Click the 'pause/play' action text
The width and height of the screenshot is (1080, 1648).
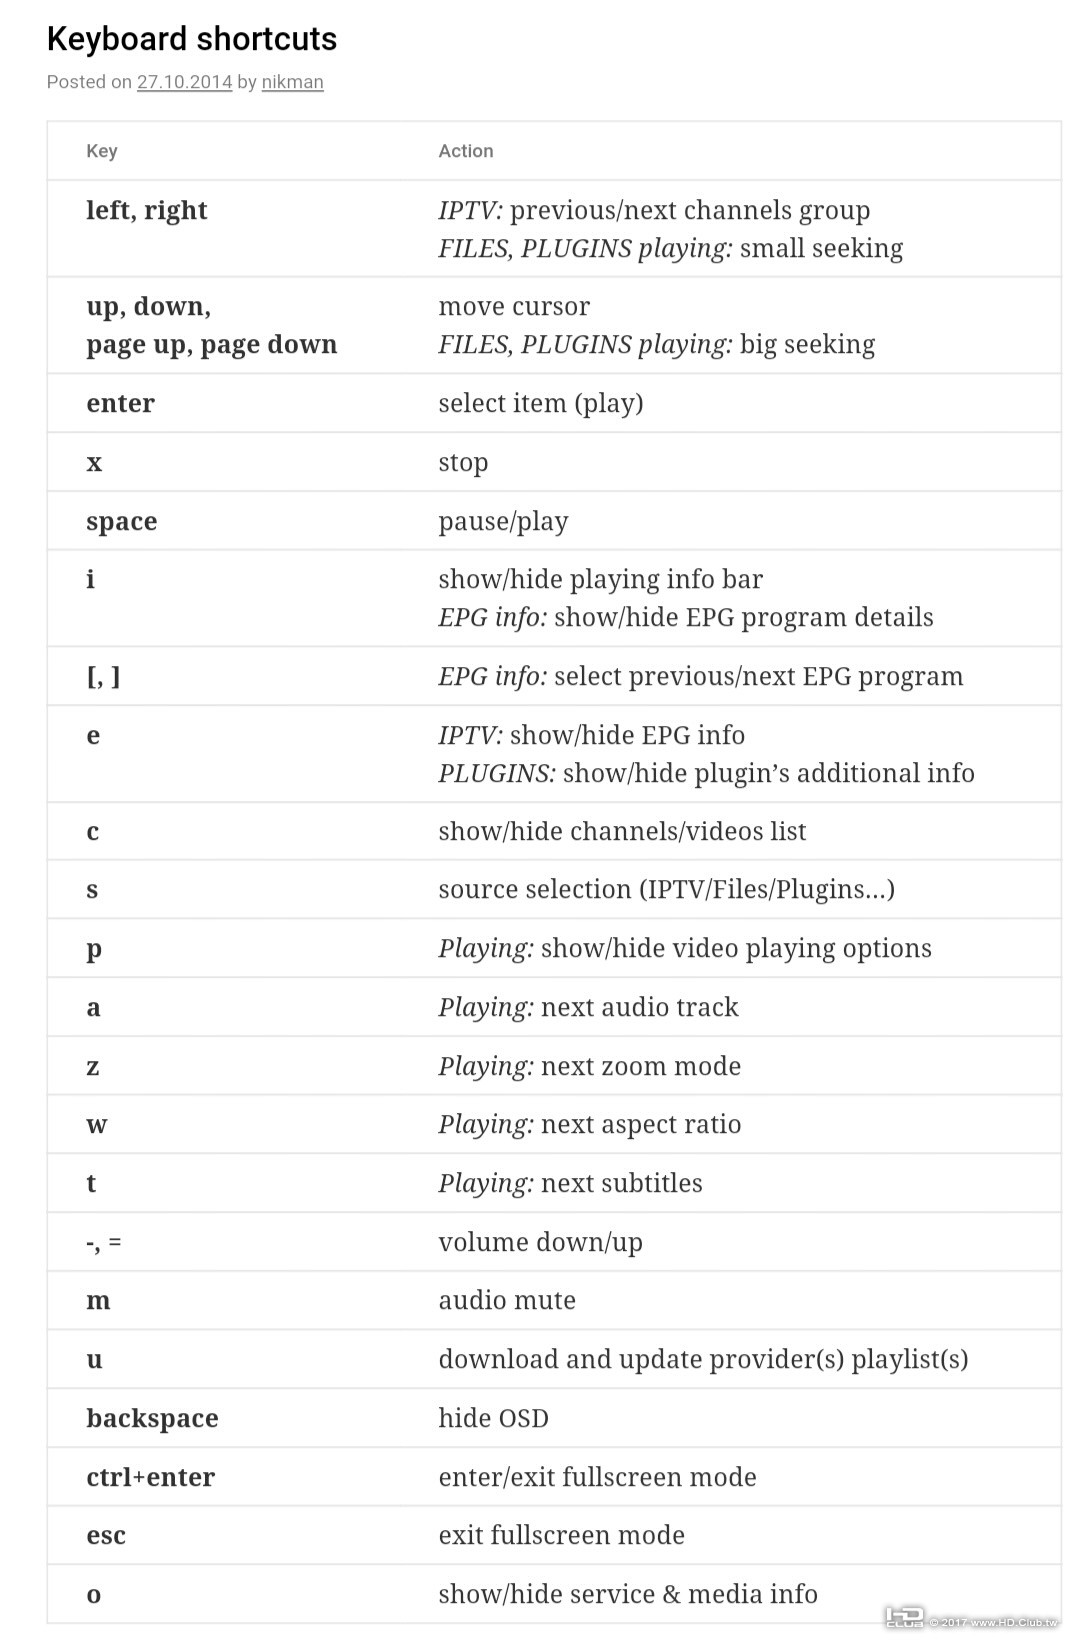coord(503,521)
